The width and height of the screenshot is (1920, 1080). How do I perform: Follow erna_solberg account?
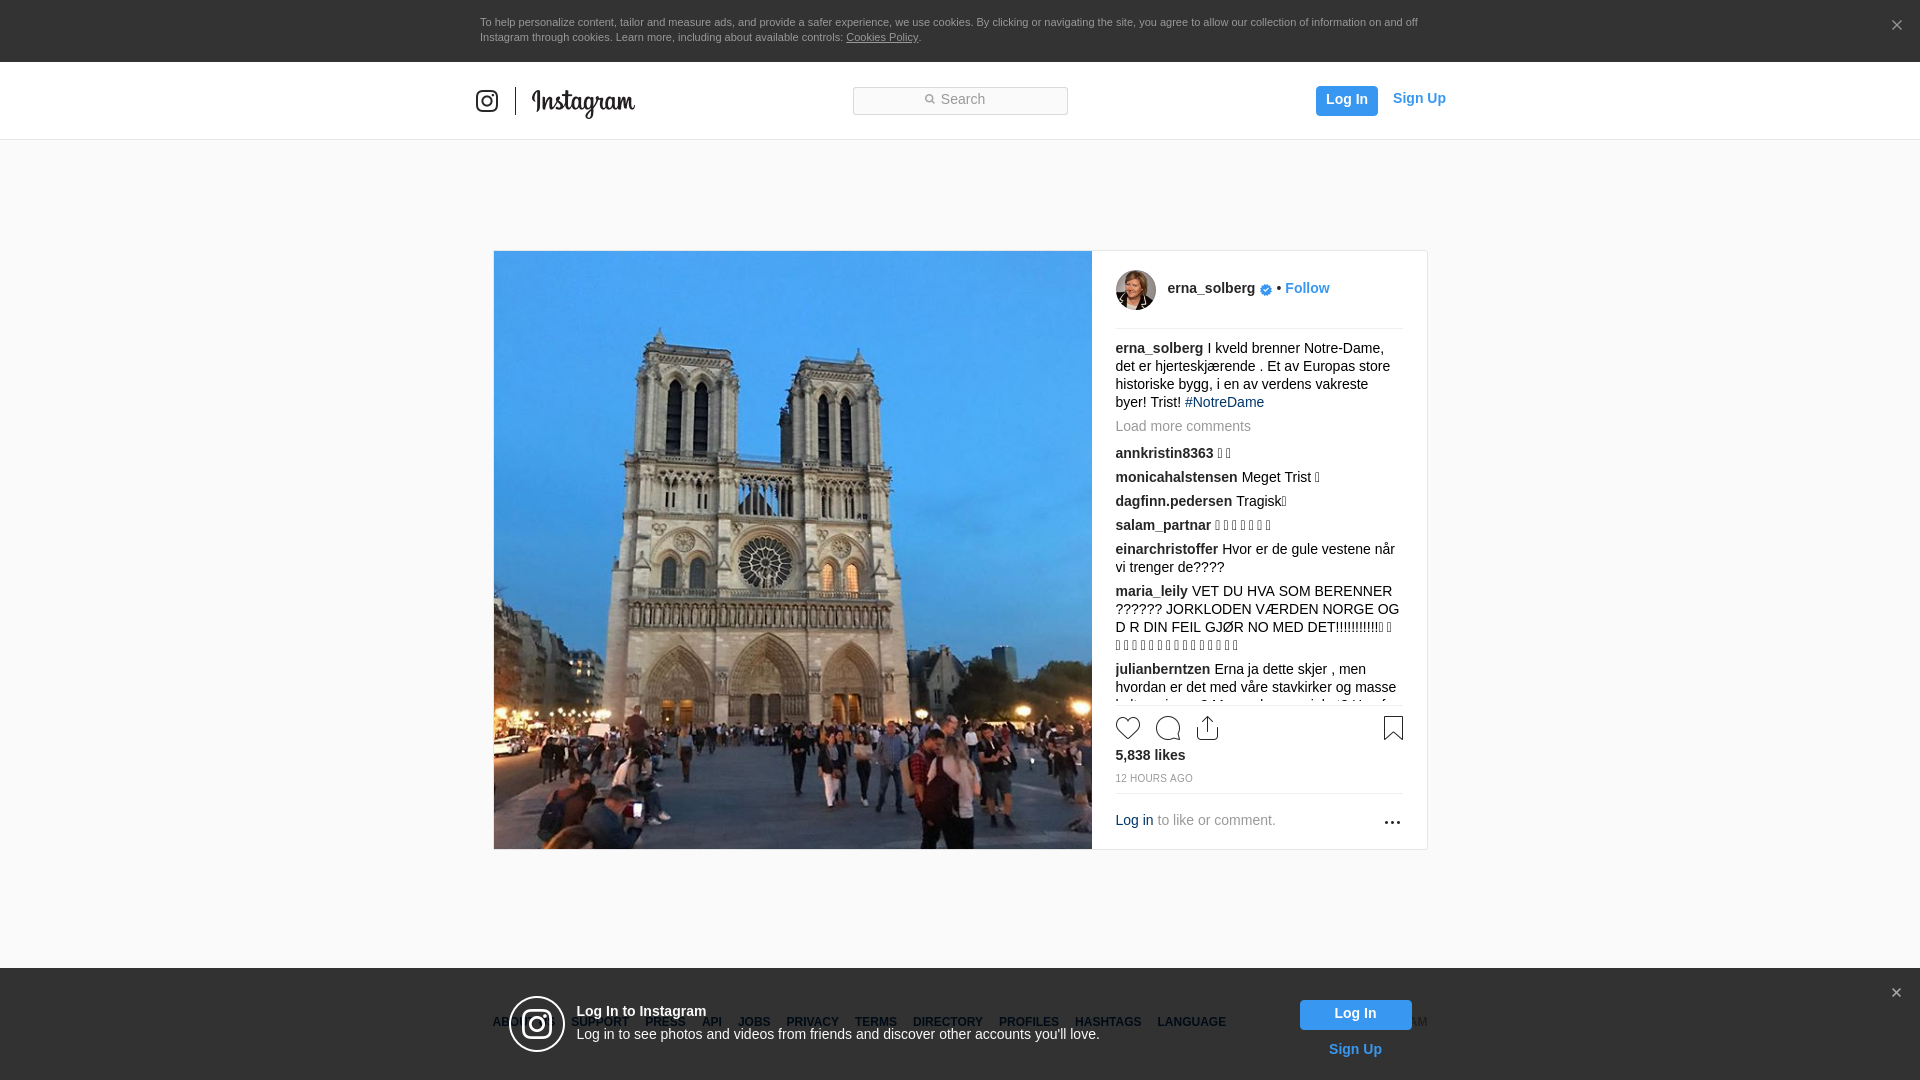[x=1307, y=288]
